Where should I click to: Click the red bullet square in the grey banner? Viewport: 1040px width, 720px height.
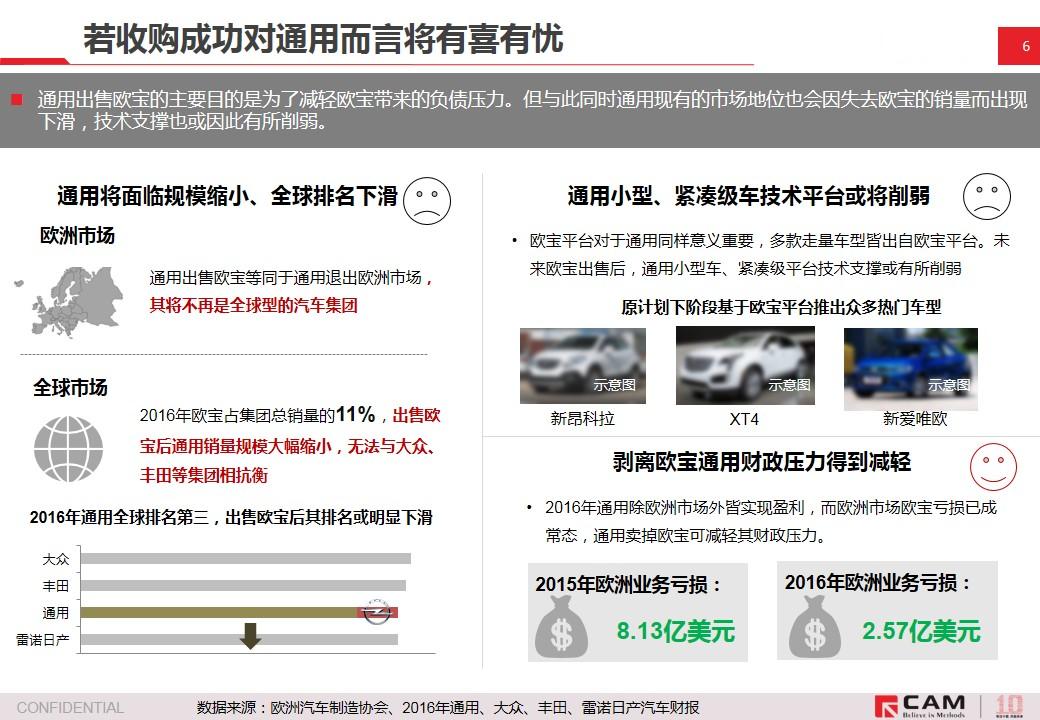coord(17,100)
